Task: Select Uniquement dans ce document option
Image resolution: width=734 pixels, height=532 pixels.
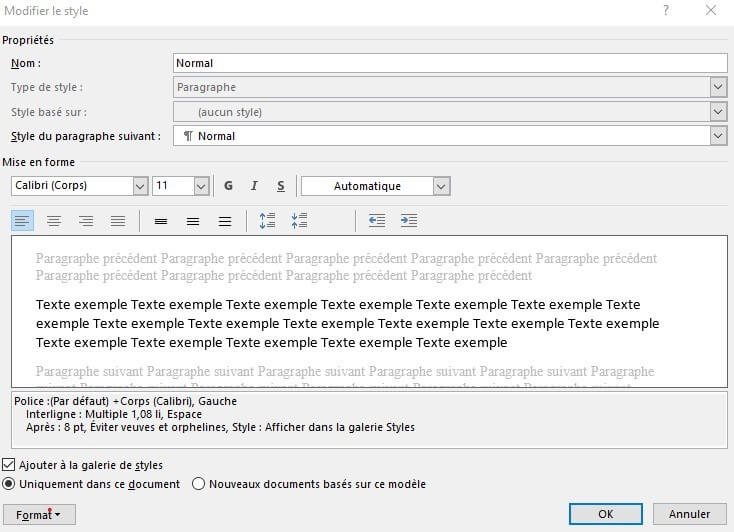Action: pyautogui.click(x=8, y=484)
